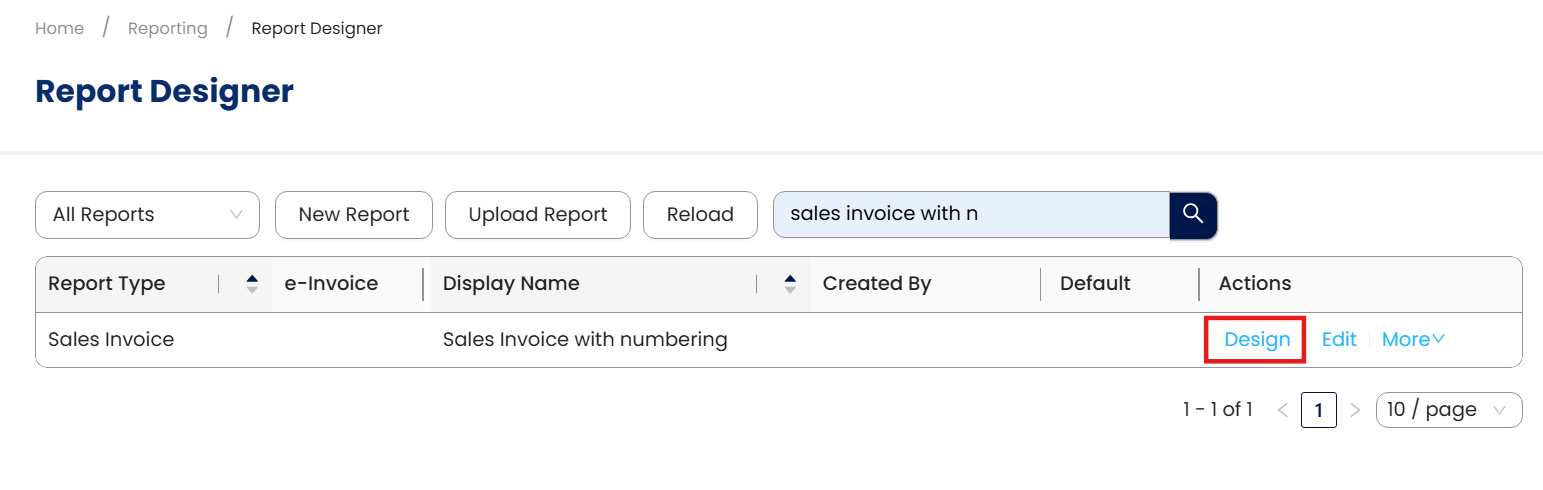1543x490 pixels.
Task: Select the Sales Invoice with numbering row
Action: (x=585, y=340)
